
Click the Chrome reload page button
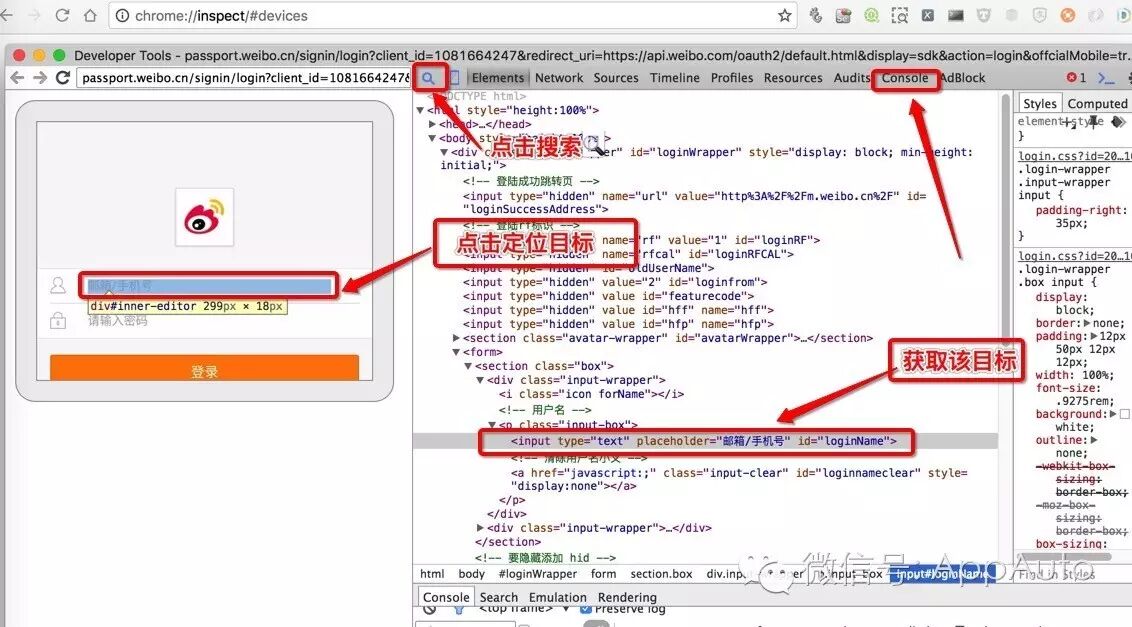coord(62,15)
